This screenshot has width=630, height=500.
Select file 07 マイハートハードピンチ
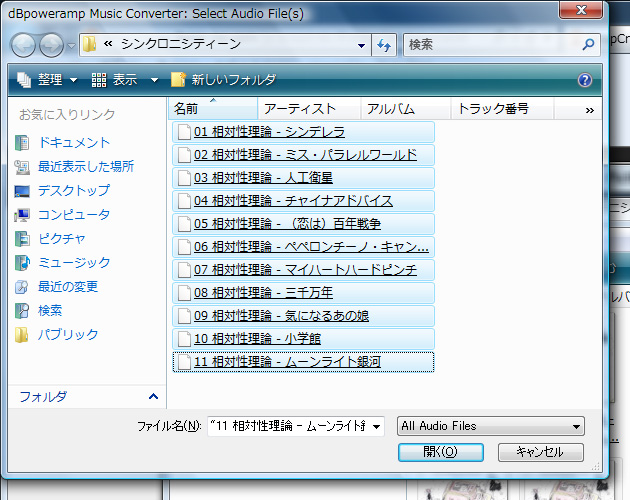click(x=303, y=270)
